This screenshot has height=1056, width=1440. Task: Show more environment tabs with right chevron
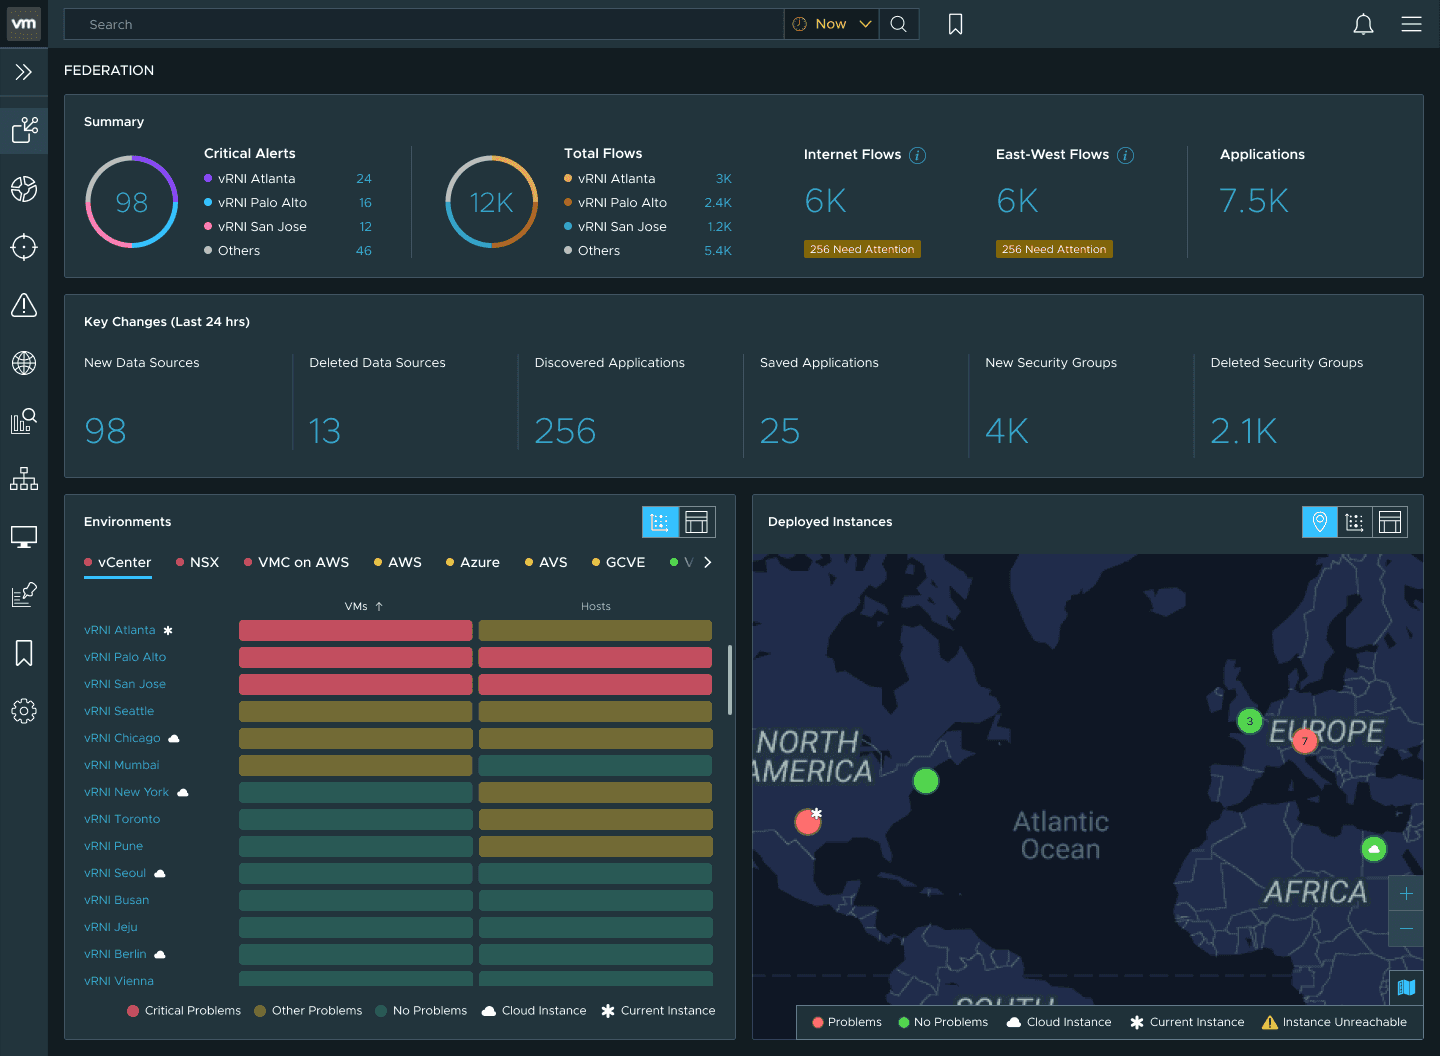click(x=708, y=562)
